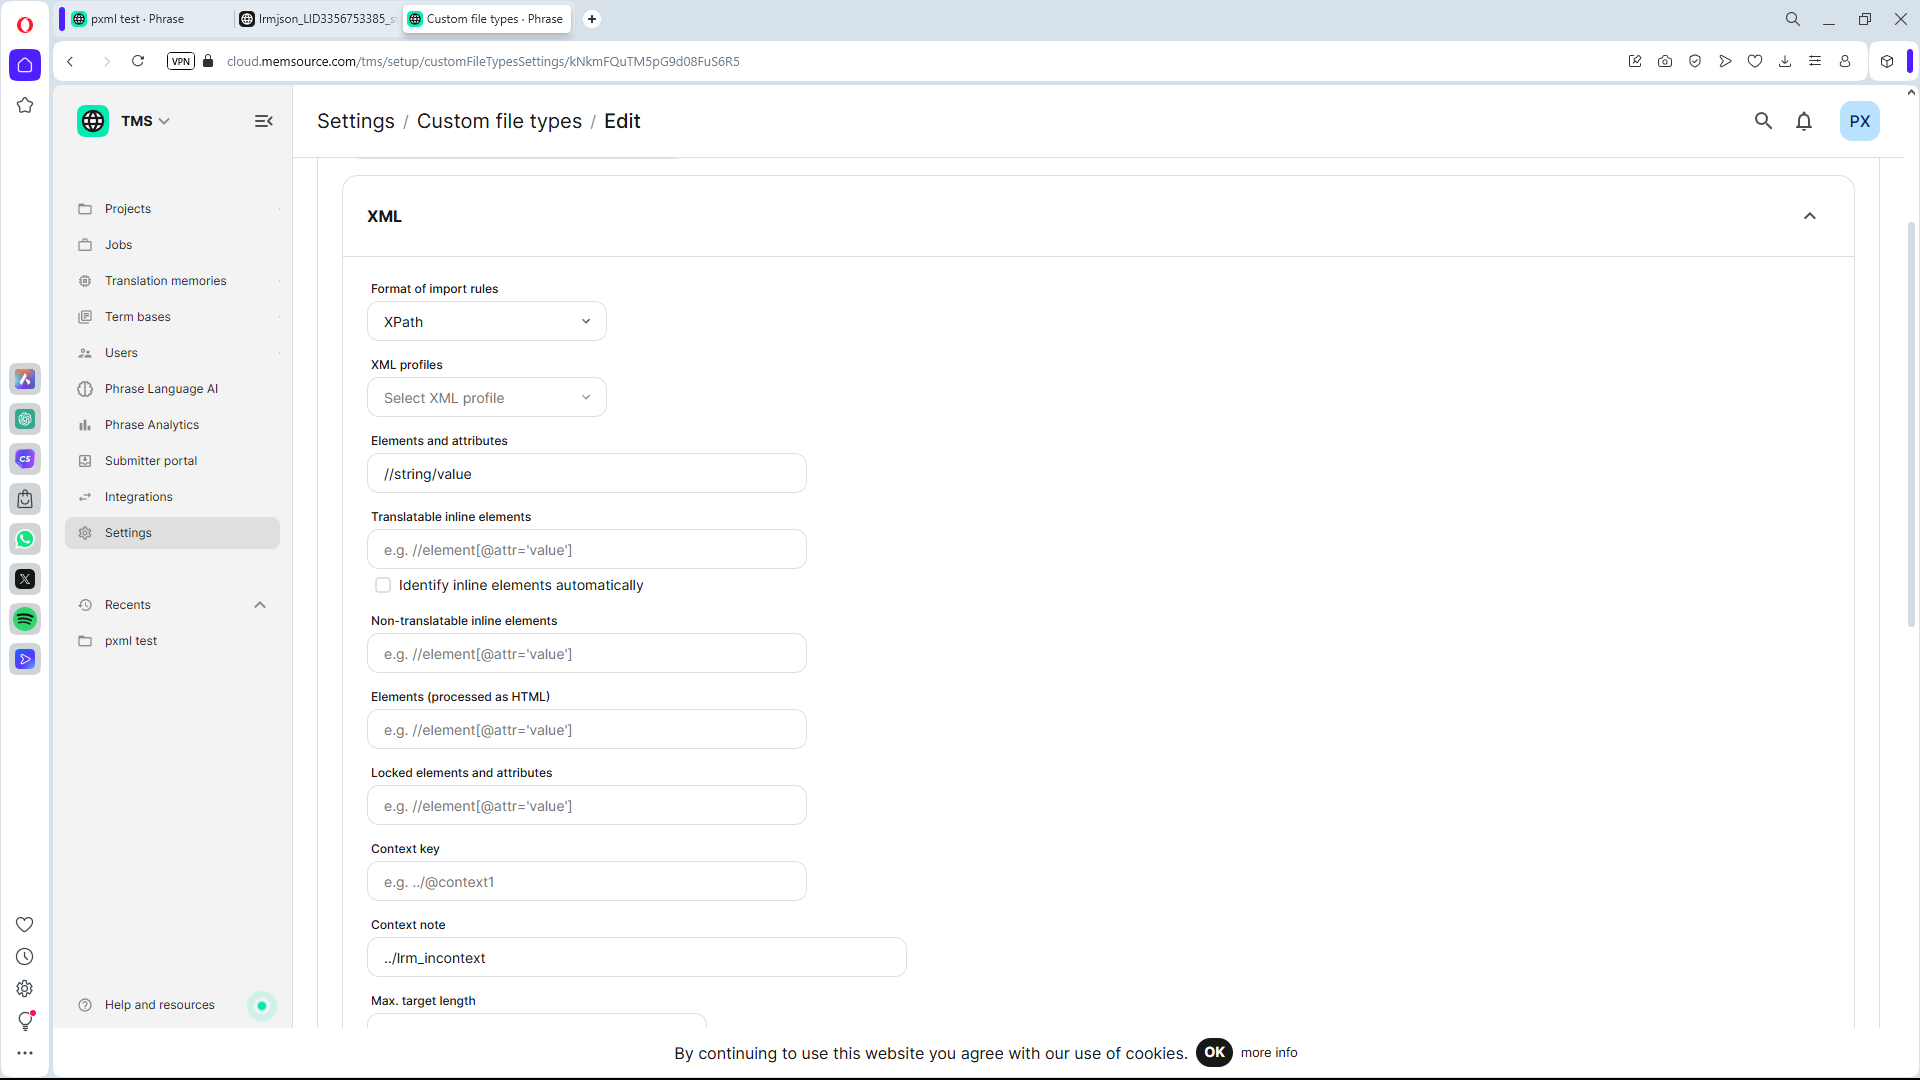Click the OK cookie consent button
Screen dimensions: 1920x1080
click(x=1214, y=1052)
